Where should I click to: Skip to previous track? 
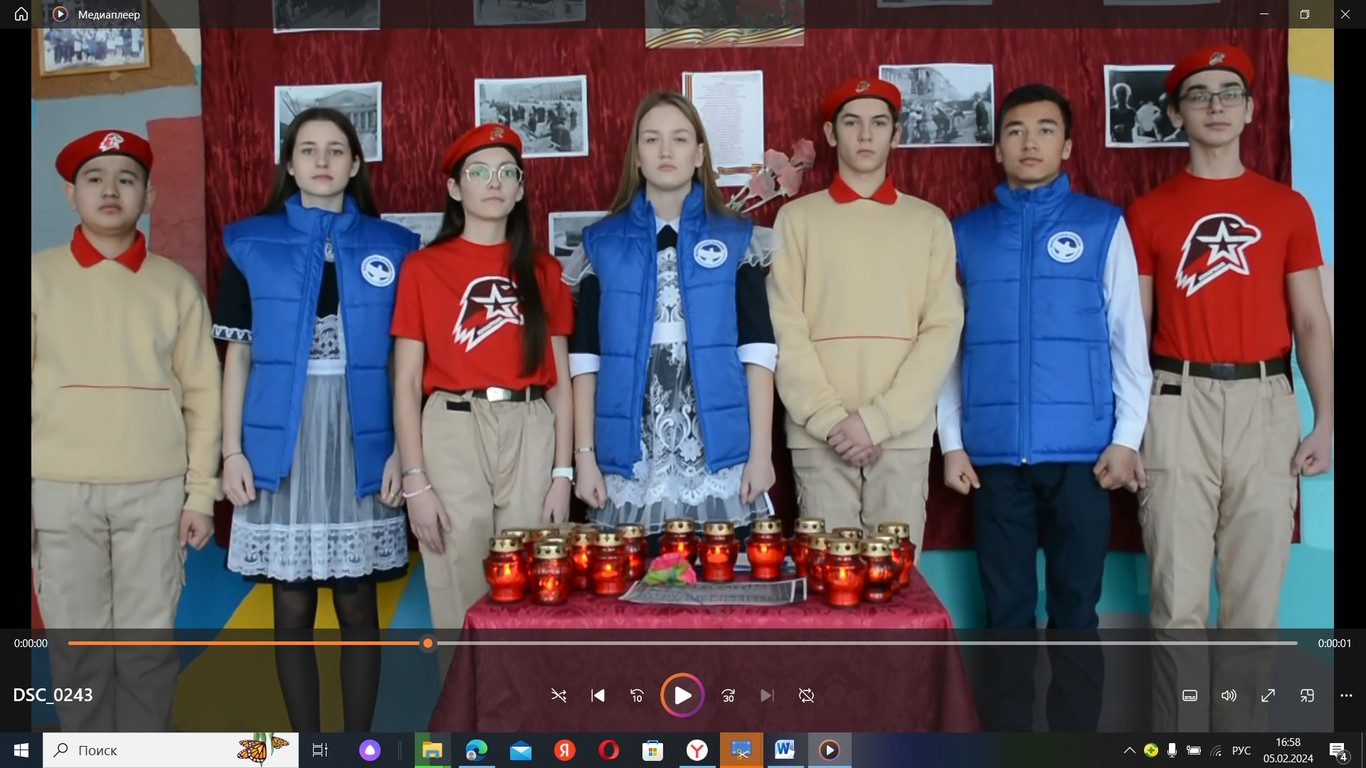tap(598, 696)
